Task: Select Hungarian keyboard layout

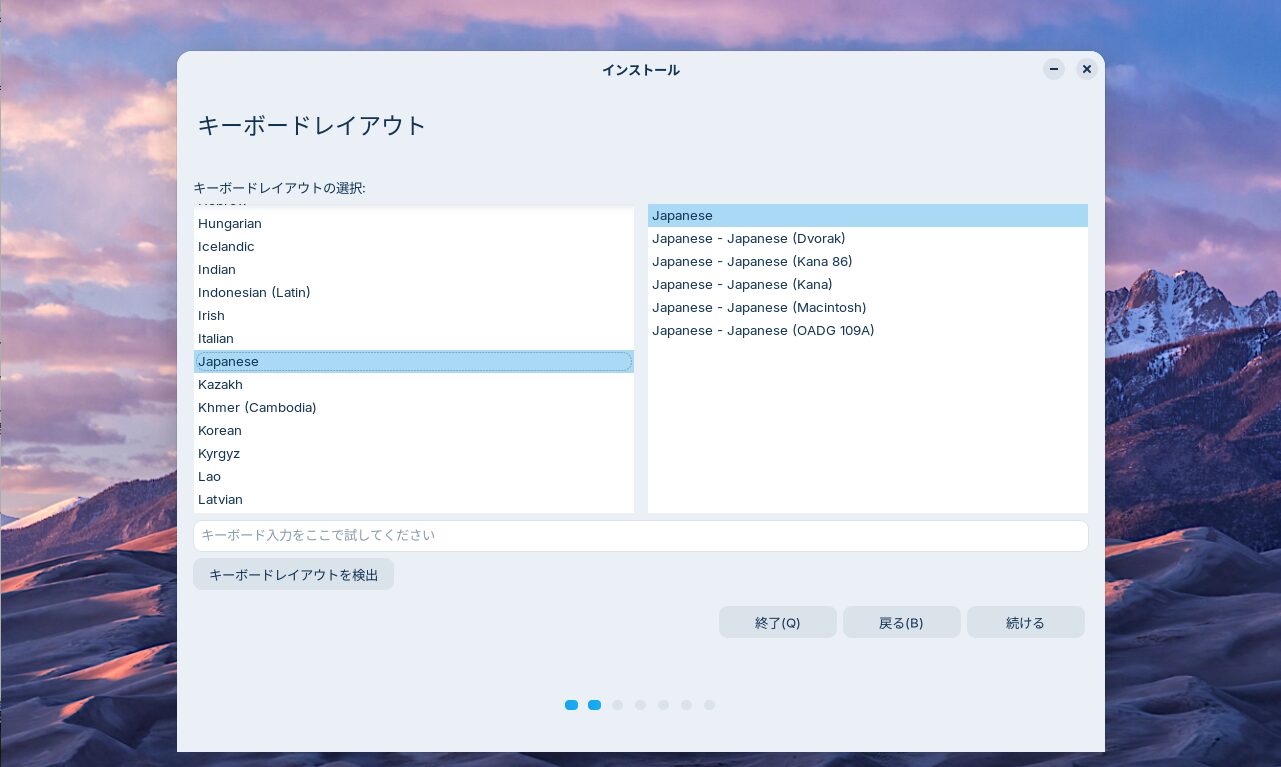Action: point(230,224)
